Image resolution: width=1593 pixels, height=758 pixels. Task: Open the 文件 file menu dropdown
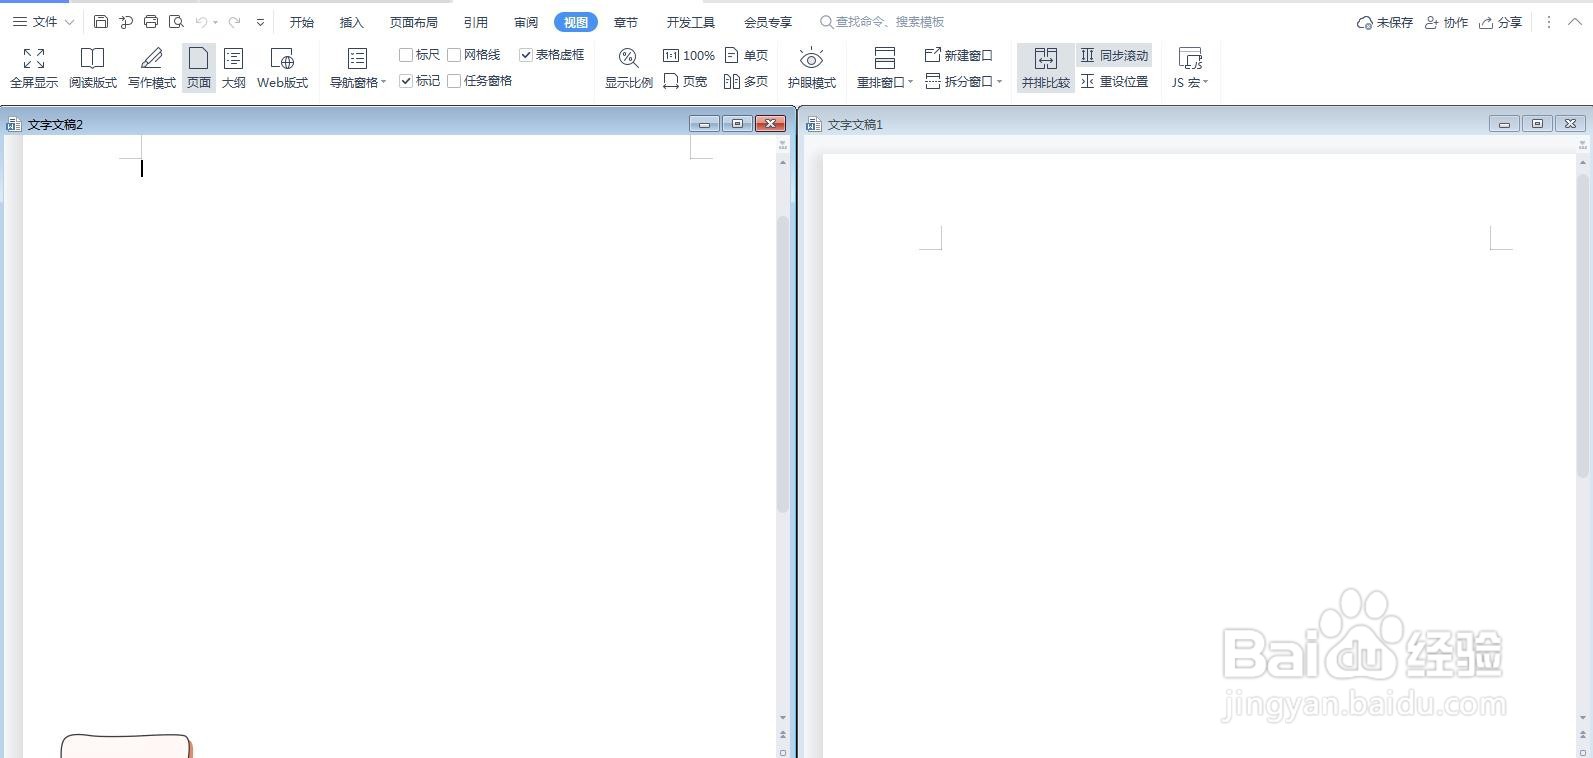click(44, 22)
